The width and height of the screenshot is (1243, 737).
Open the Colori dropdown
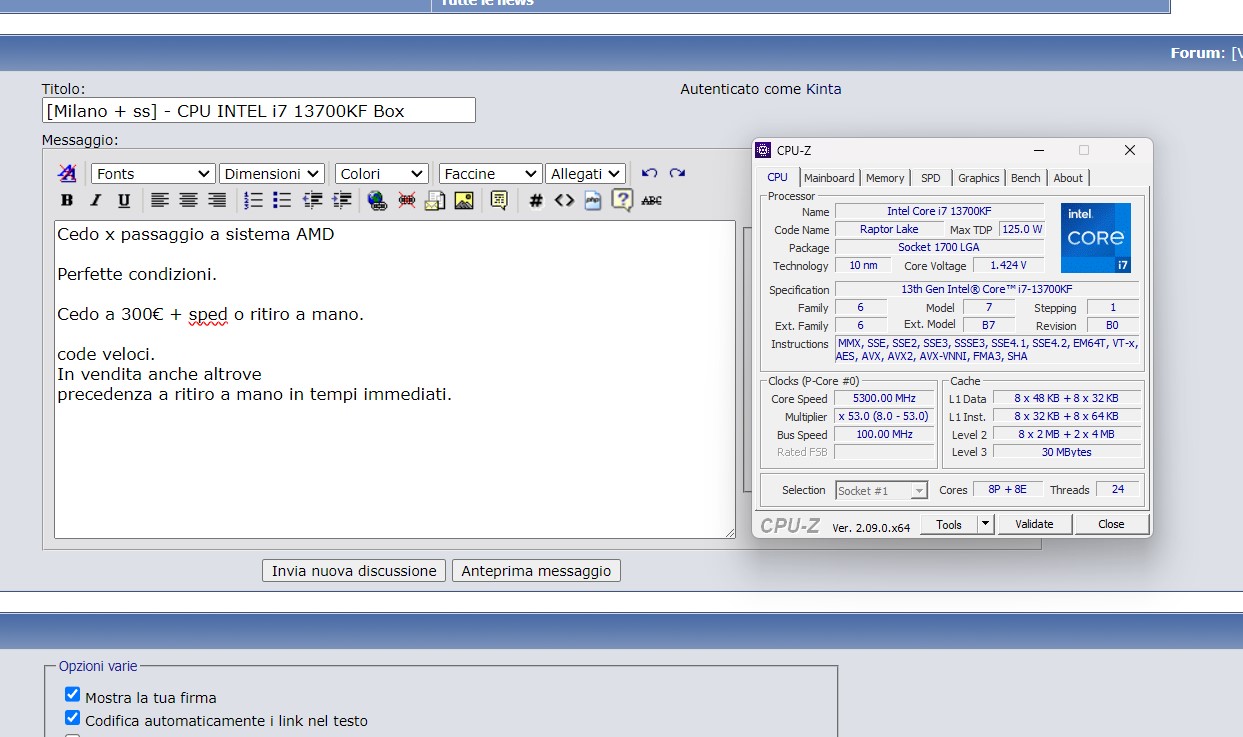click(382, 174)
